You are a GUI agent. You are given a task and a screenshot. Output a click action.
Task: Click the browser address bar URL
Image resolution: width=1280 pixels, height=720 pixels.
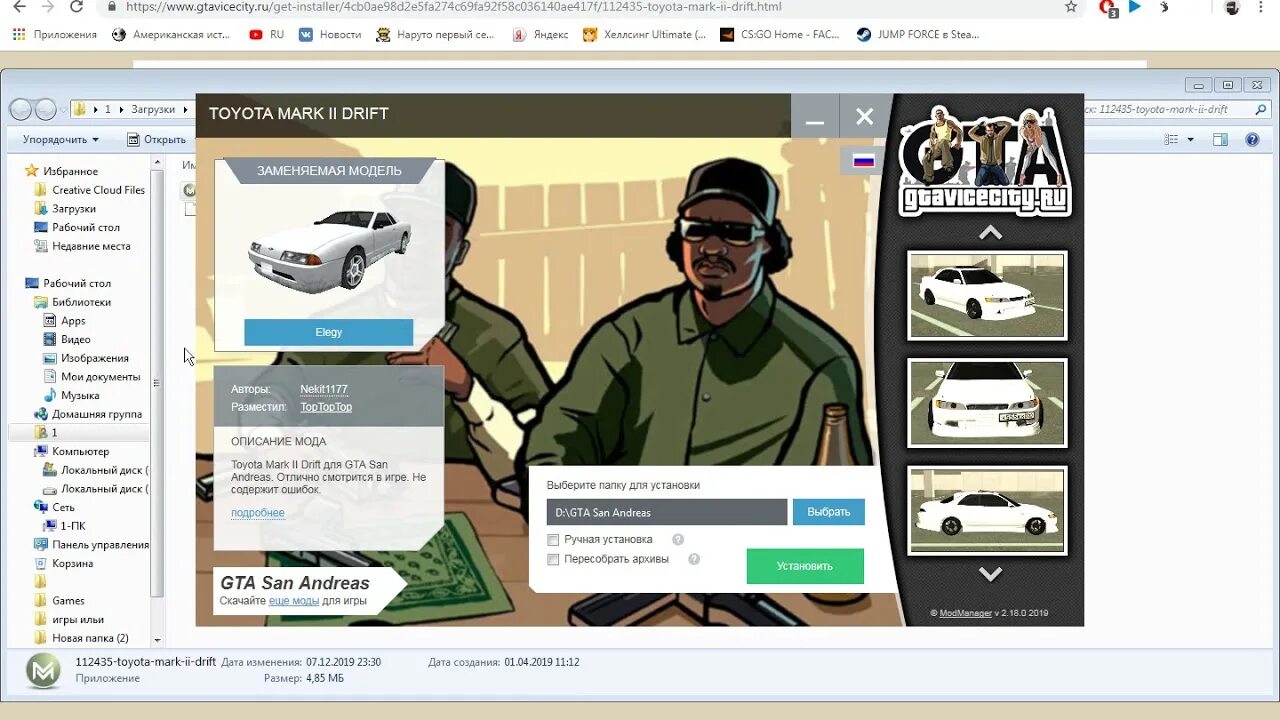[453, 7]
